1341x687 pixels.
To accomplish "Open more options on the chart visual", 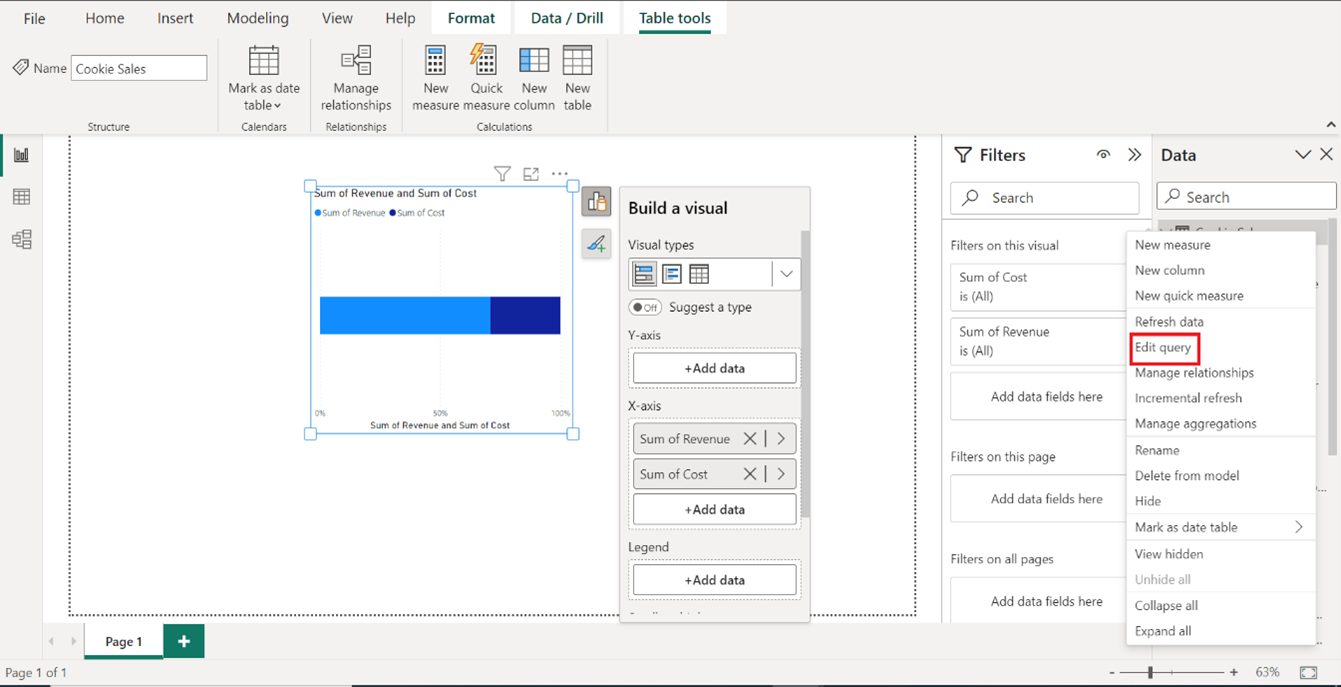I will coord(560,173).
